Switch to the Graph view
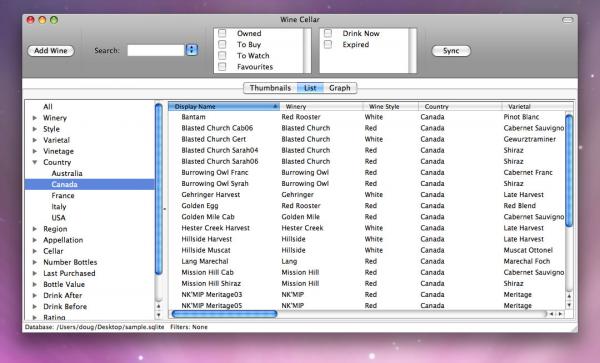The height and width of the screenshot is (363, 600). tap(340, 88)
